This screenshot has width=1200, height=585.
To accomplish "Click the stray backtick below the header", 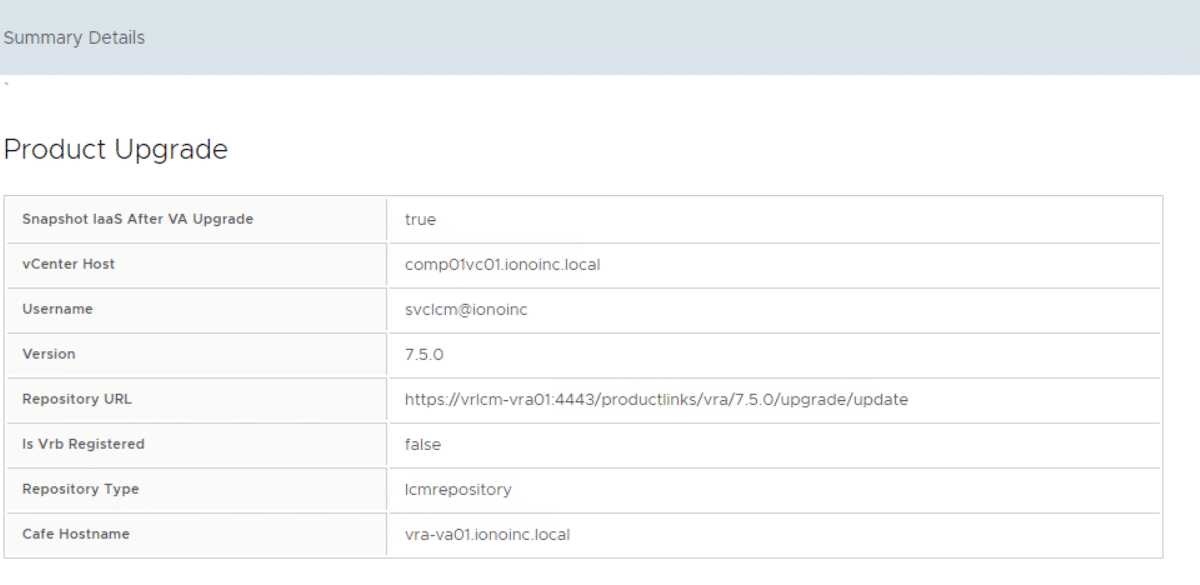I will 7,85.
